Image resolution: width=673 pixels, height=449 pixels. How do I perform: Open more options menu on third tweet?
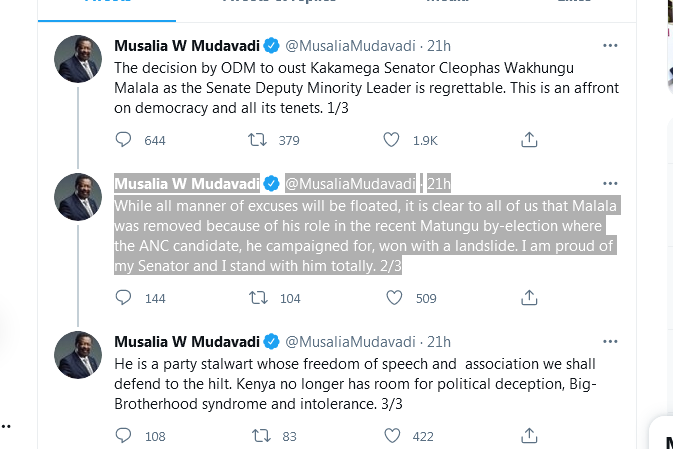click(609, 342)
